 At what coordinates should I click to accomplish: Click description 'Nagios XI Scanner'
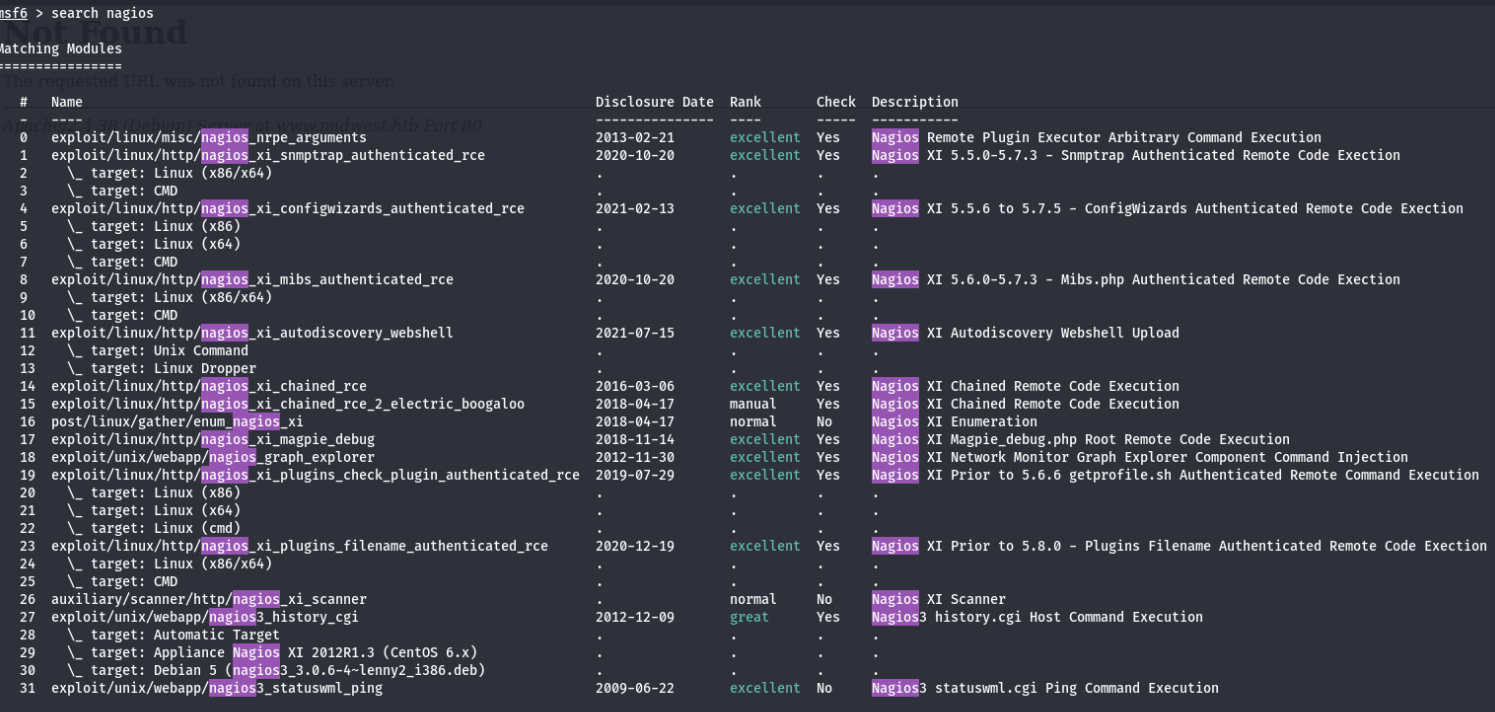coord(938,600)
